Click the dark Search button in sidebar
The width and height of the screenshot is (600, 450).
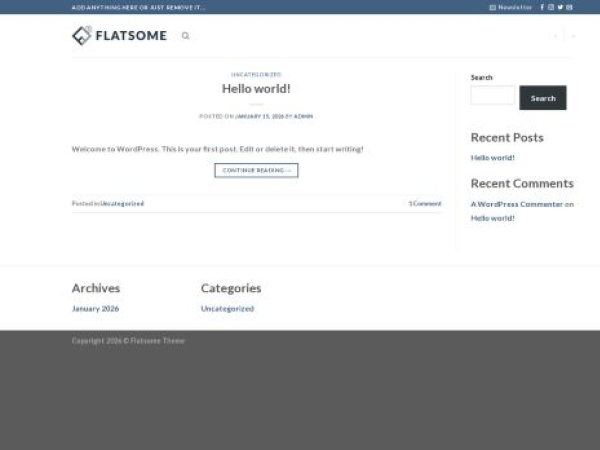[543, 98]
